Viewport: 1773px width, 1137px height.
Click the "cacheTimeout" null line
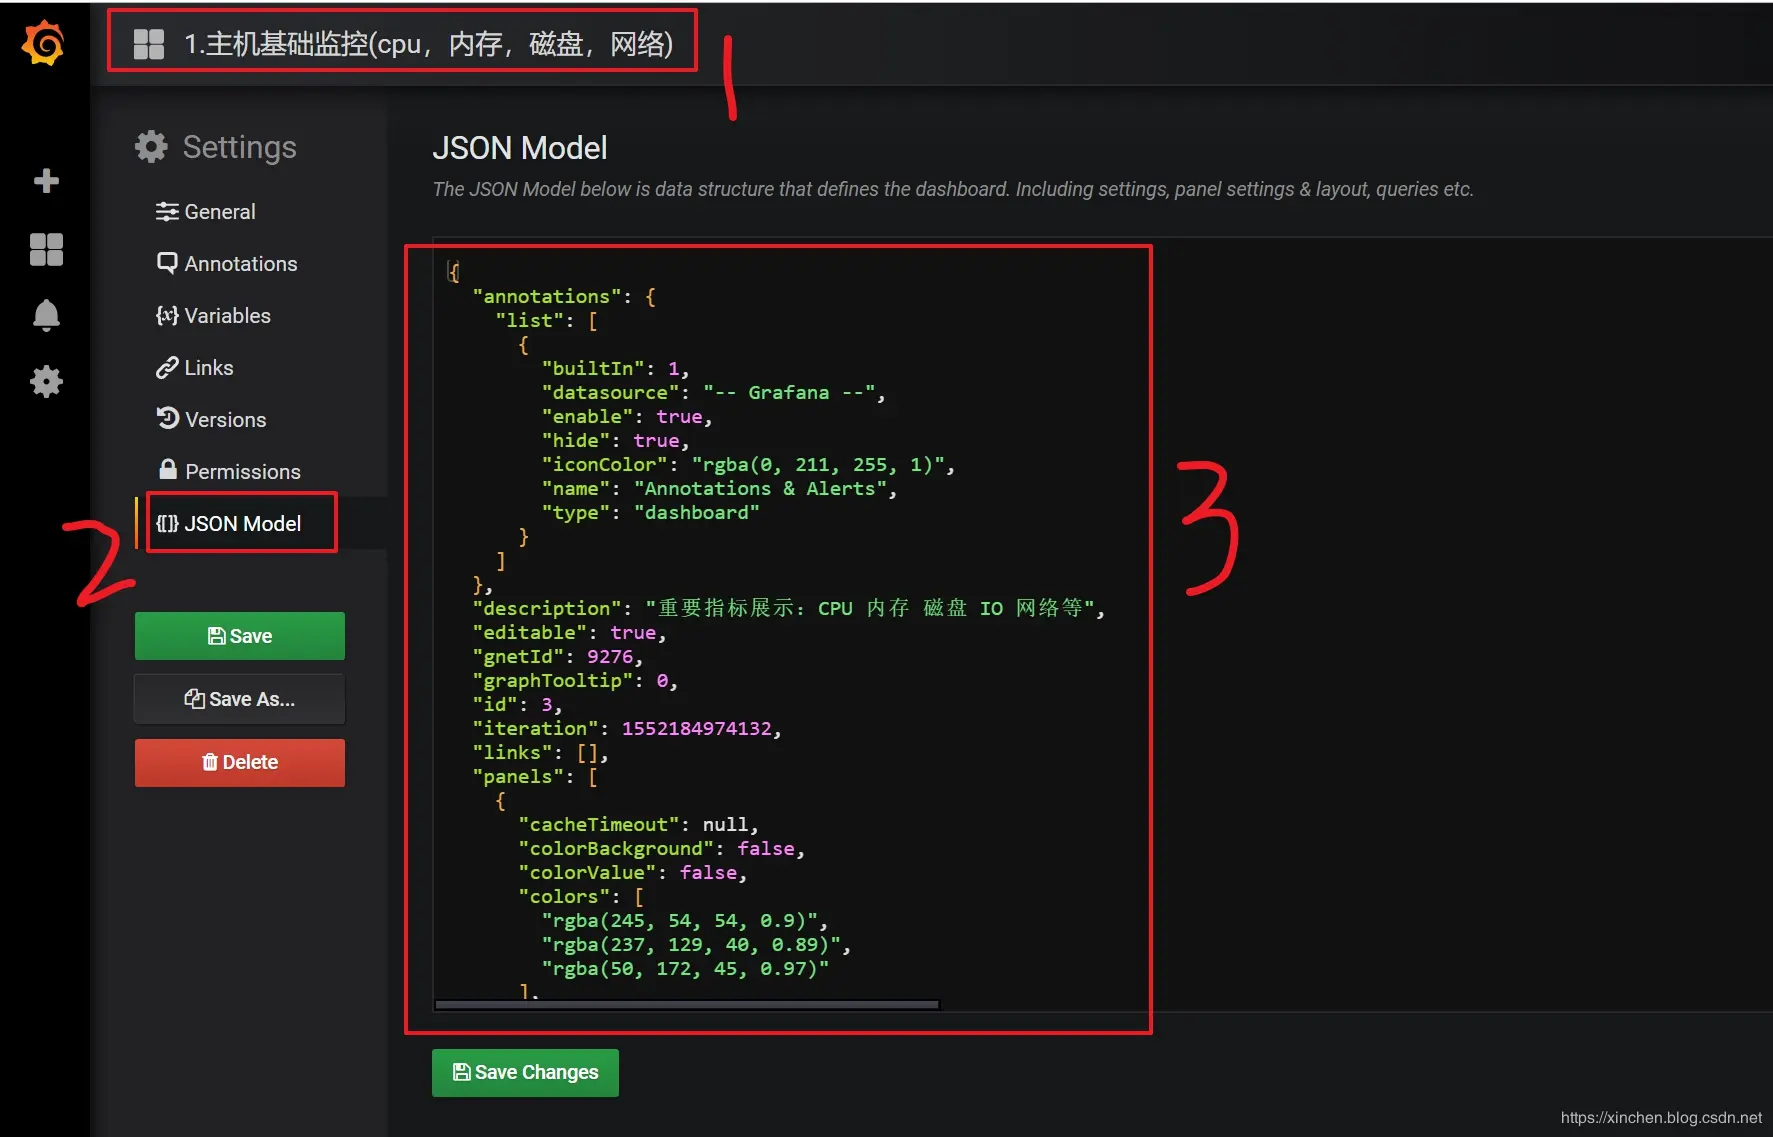(x=638, y=824)
